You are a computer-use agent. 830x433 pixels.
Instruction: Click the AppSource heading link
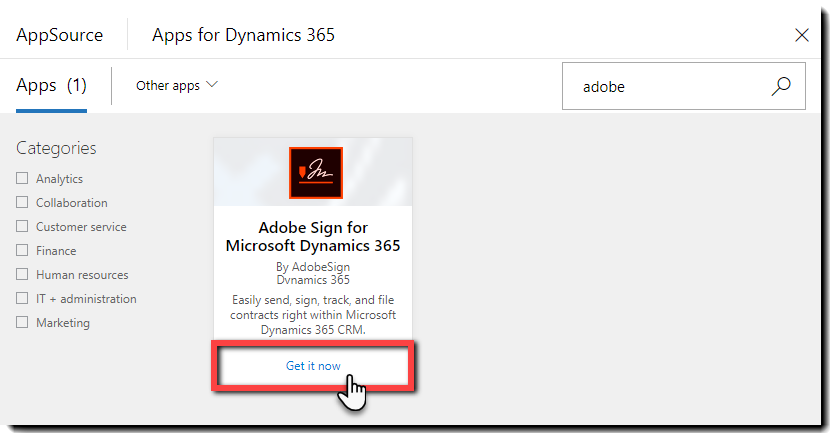click(60, 35)
